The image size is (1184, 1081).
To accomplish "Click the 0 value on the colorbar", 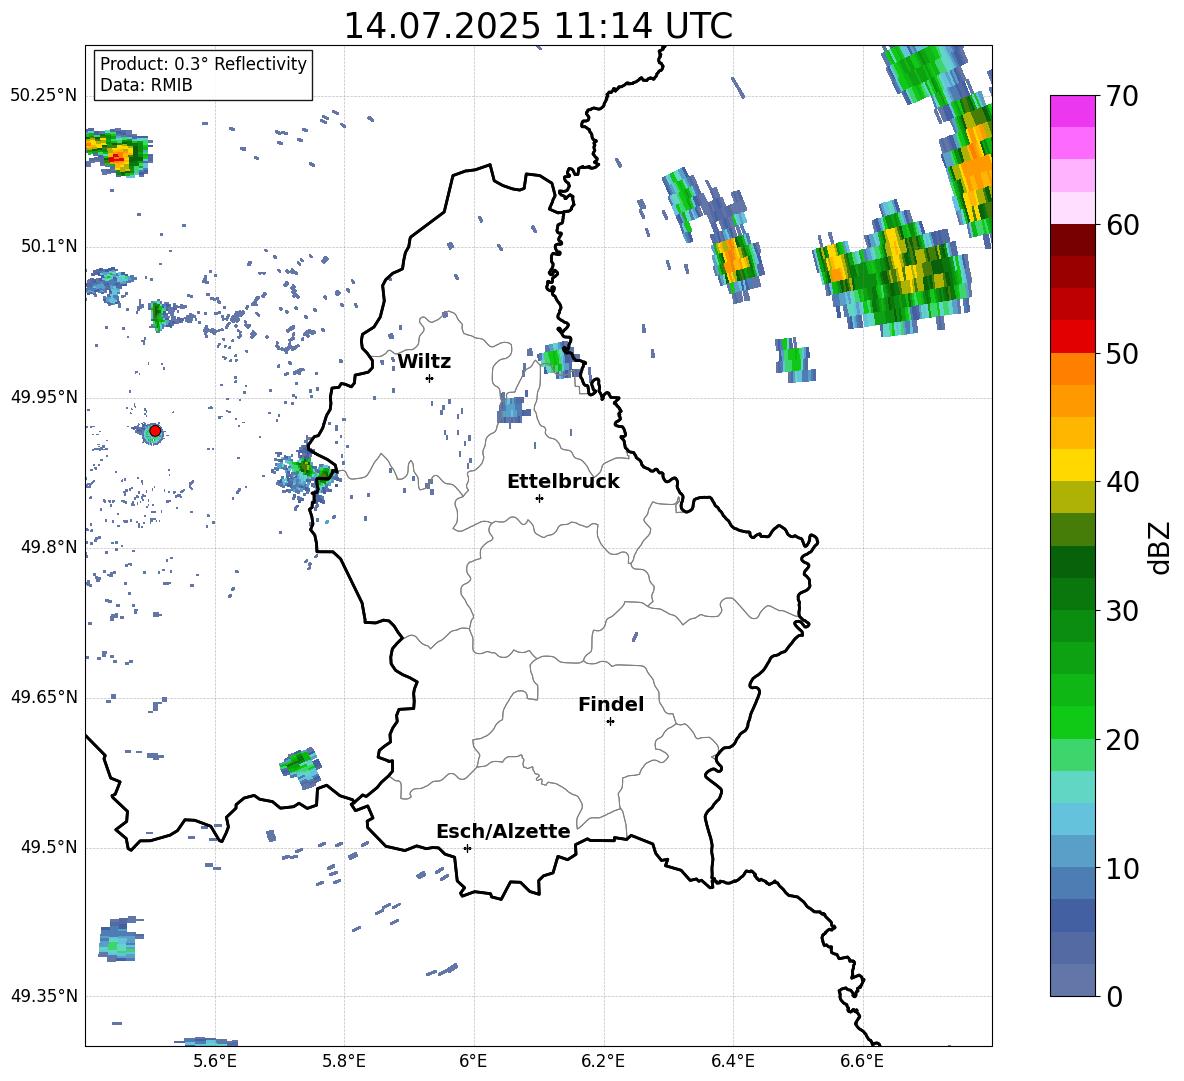I will [1114, 997].
